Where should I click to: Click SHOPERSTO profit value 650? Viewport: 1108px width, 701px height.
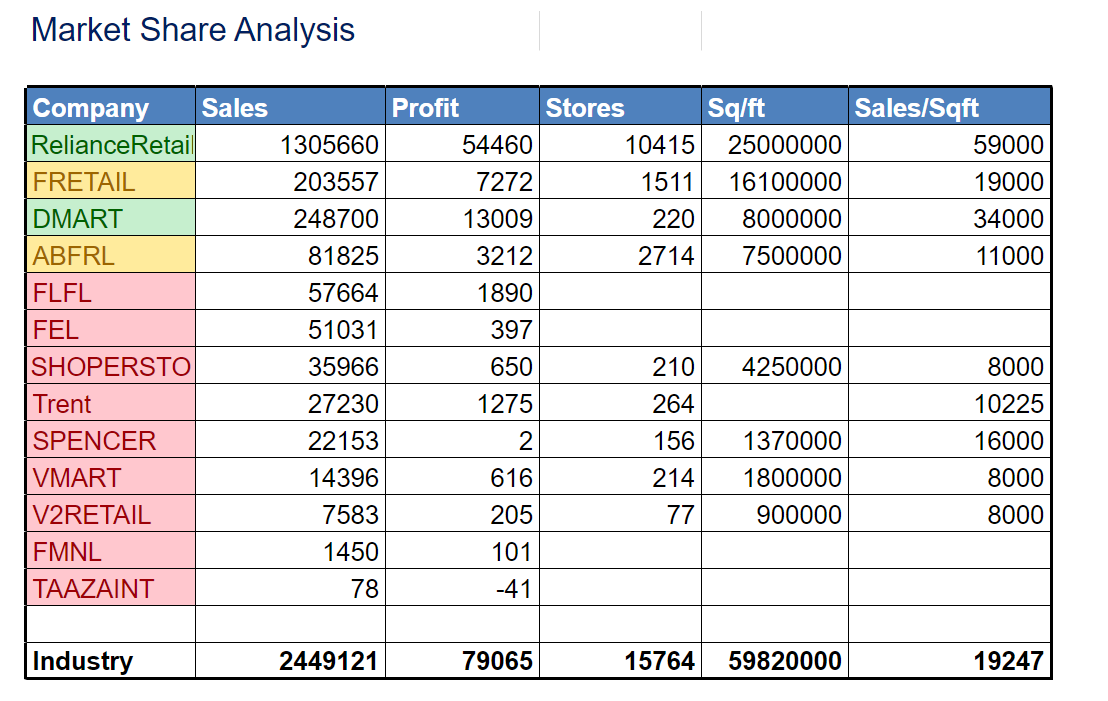coord(512,367)
